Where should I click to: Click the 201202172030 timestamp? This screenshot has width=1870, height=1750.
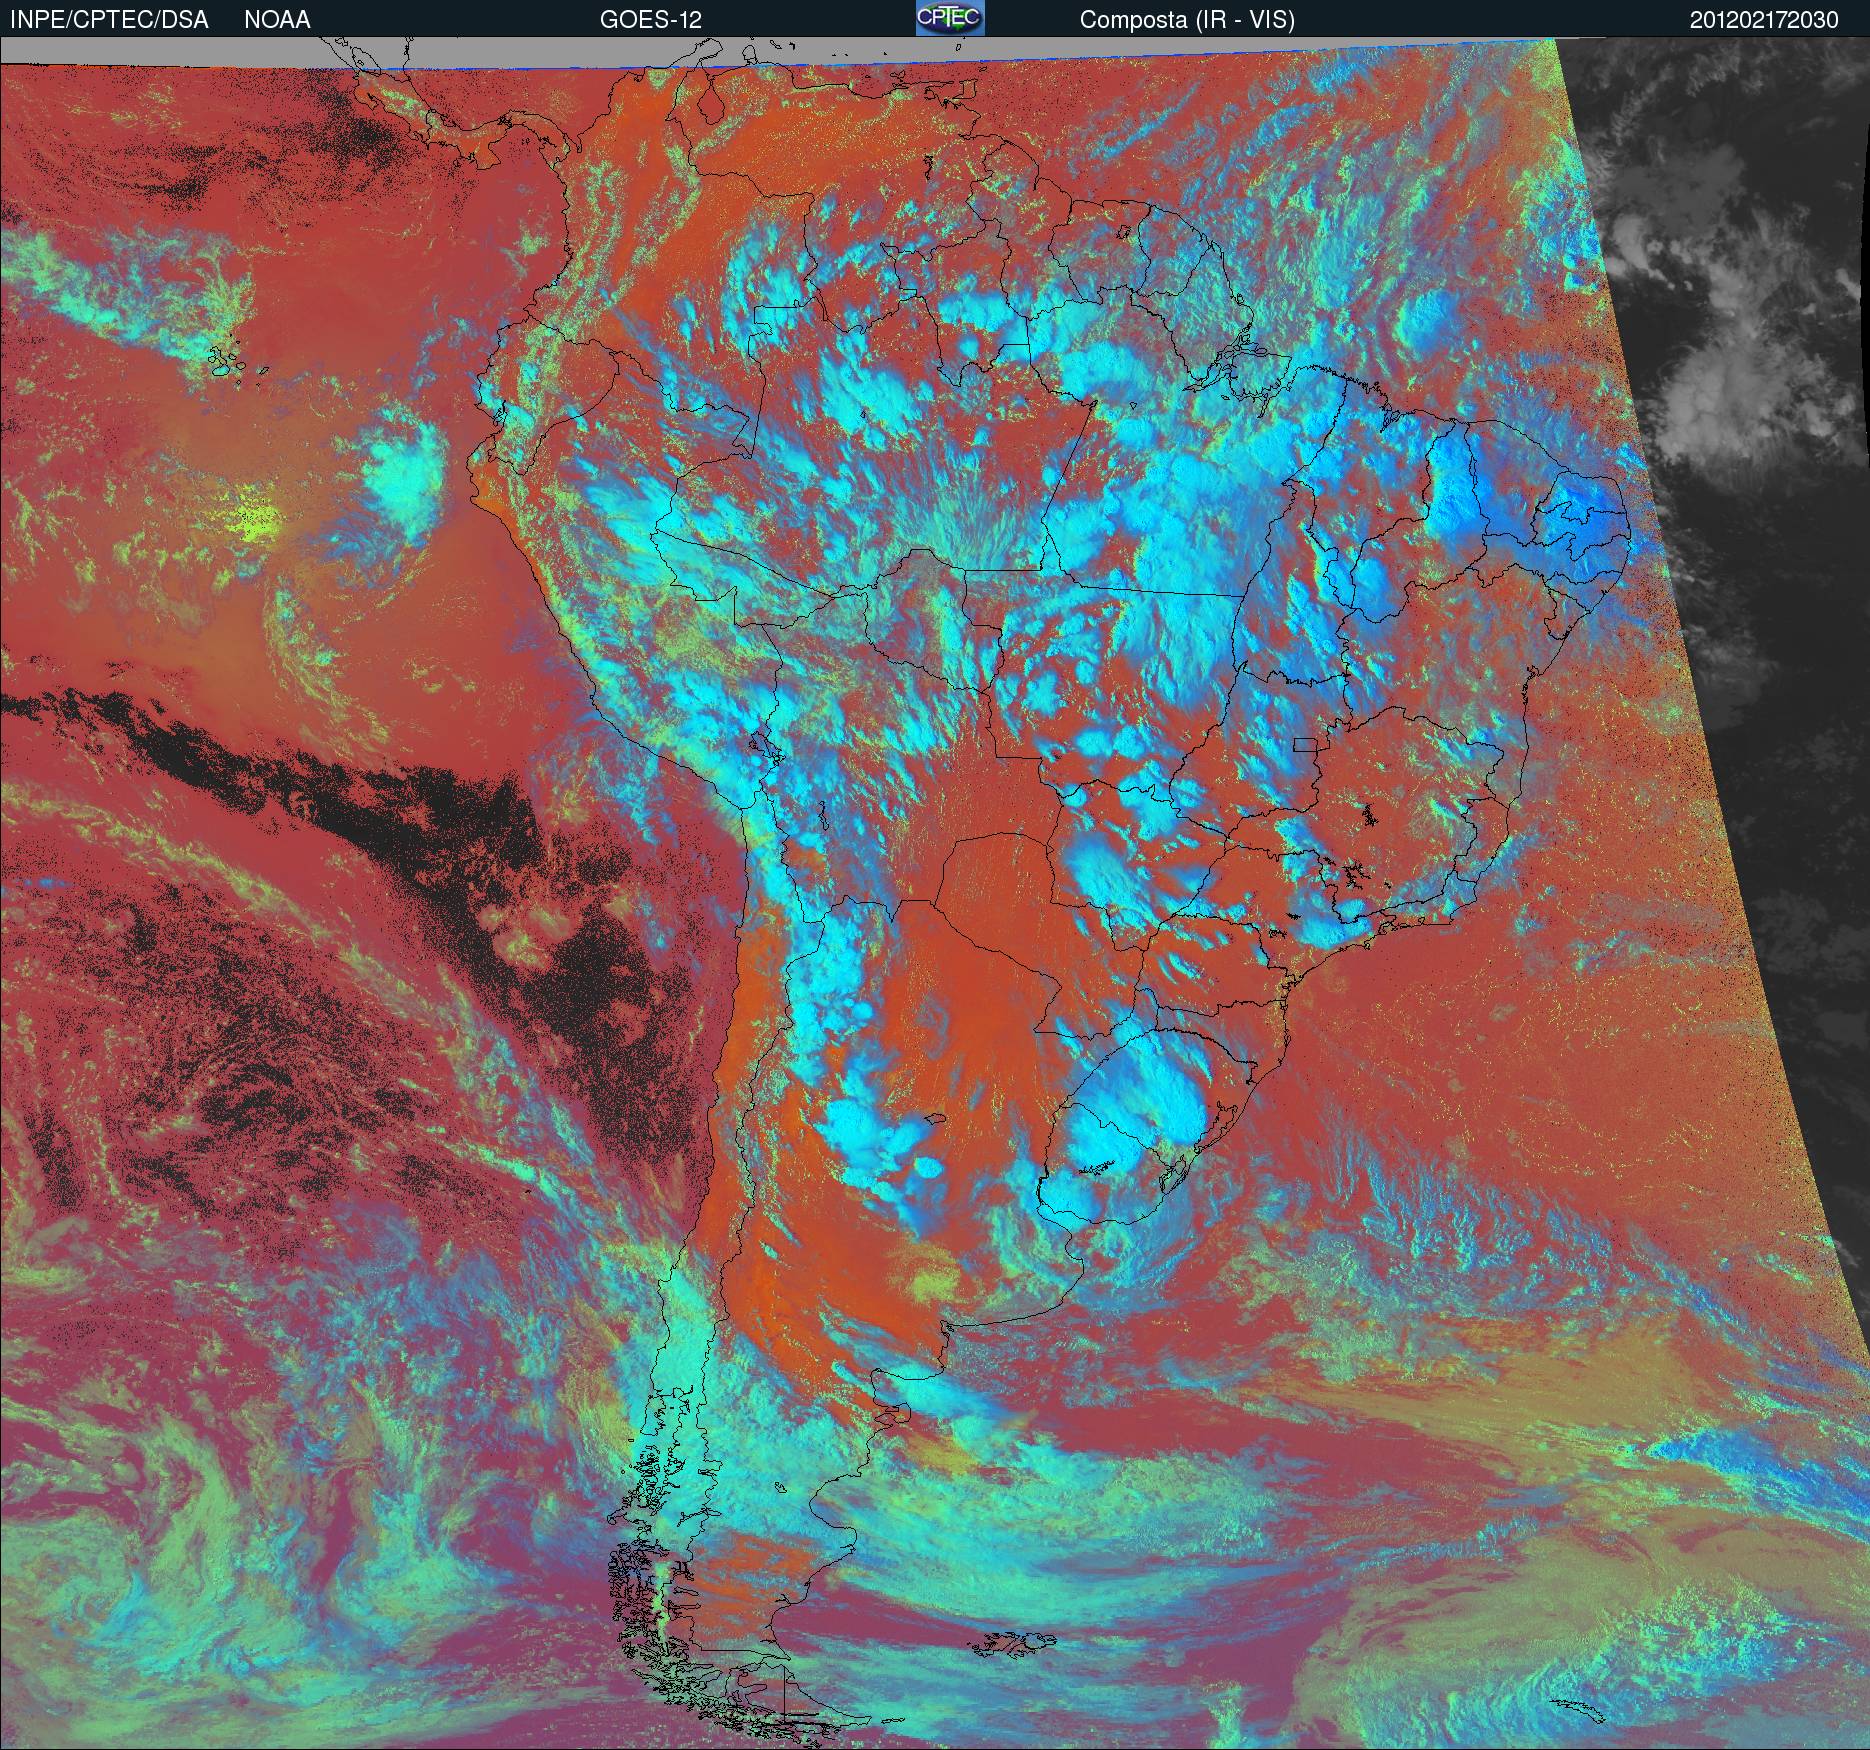pos(1764,20)
